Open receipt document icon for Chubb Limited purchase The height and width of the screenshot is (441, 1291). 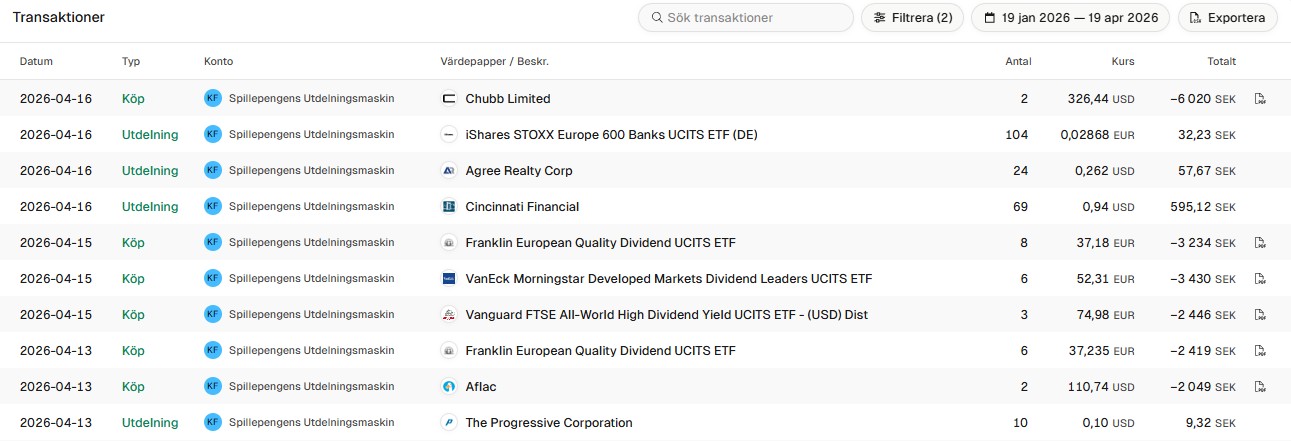point(1260,99)
